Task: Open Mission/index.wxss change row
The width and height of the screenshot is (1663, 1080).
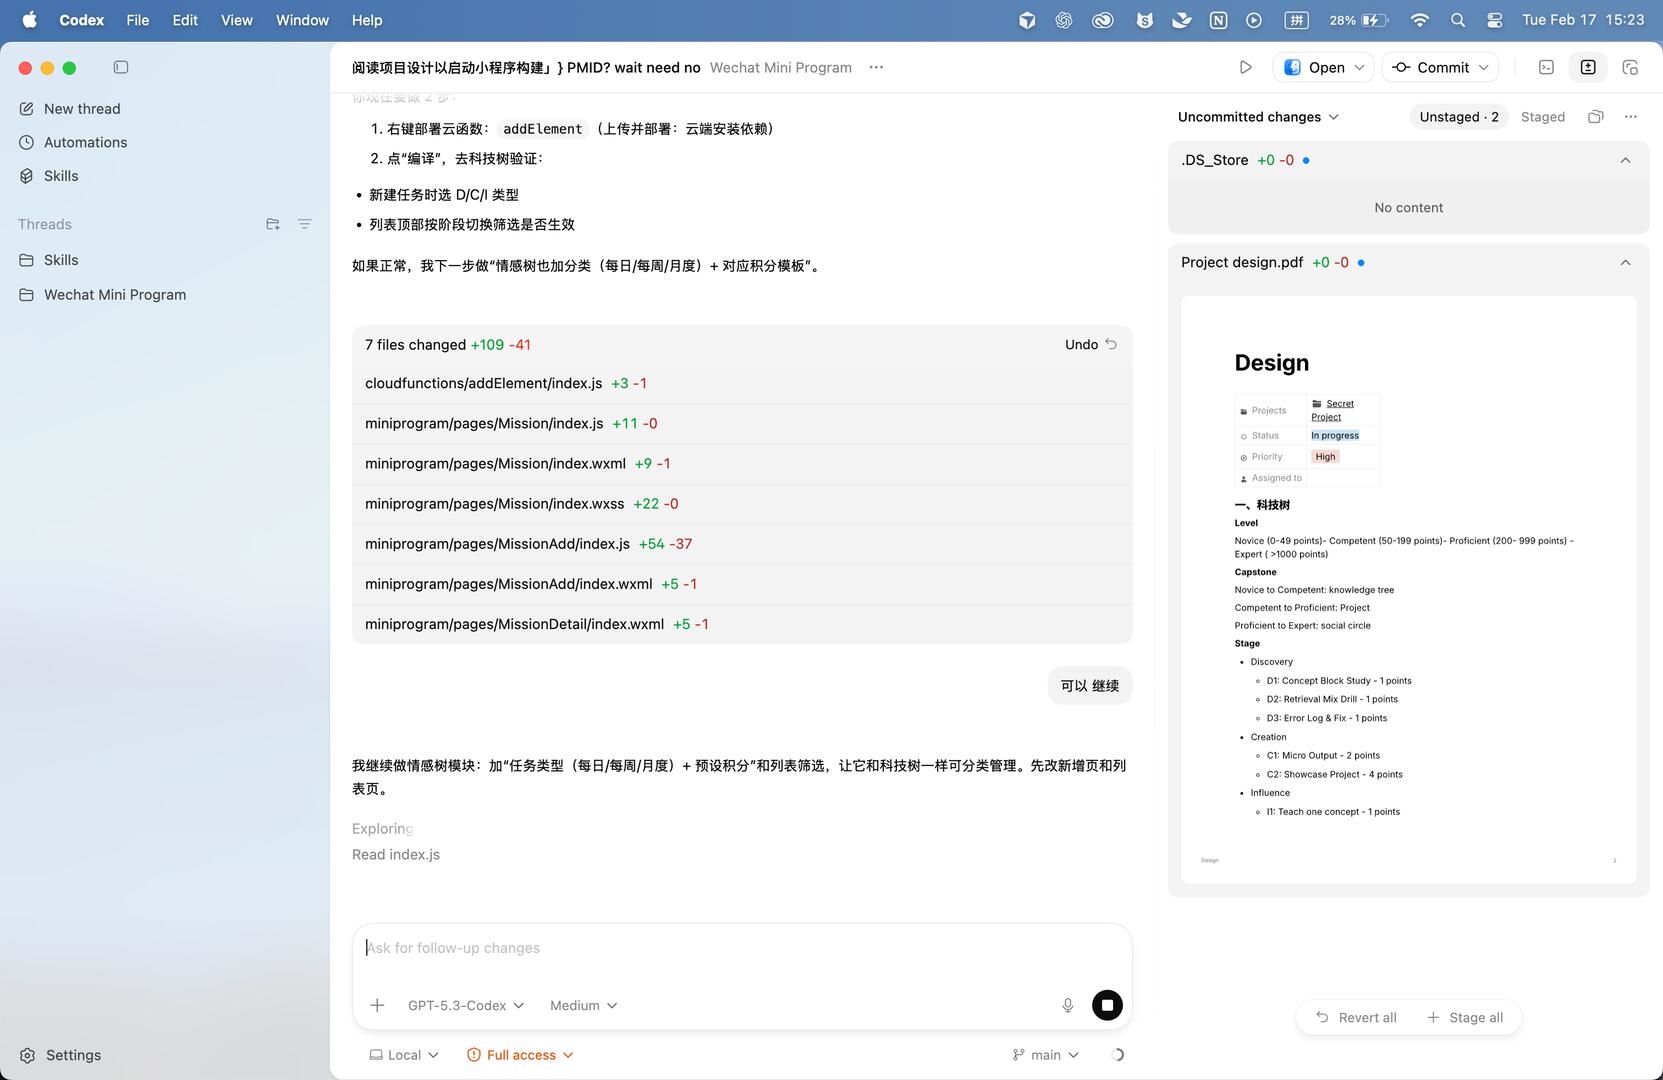Action: tap(742, 503)
